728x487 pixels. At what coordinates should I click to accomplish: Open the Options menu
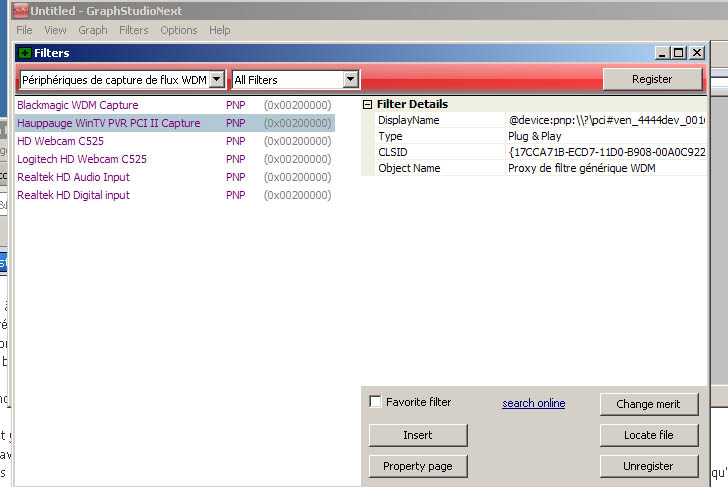click(x=179, y=30)
